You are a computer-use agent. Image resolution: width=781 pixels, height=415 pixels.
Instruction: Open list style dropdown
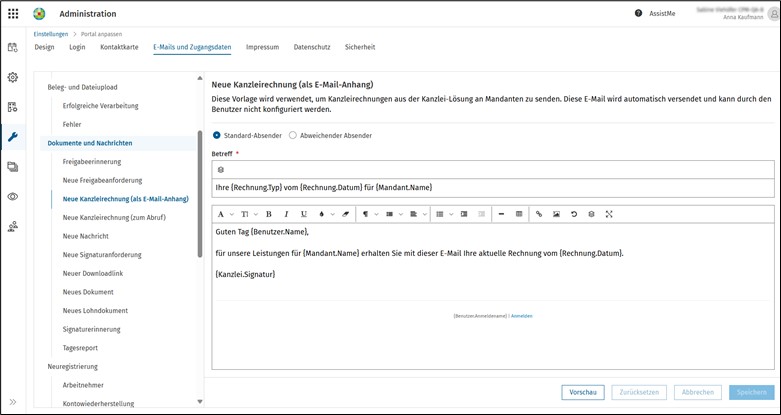coord(443,214)
